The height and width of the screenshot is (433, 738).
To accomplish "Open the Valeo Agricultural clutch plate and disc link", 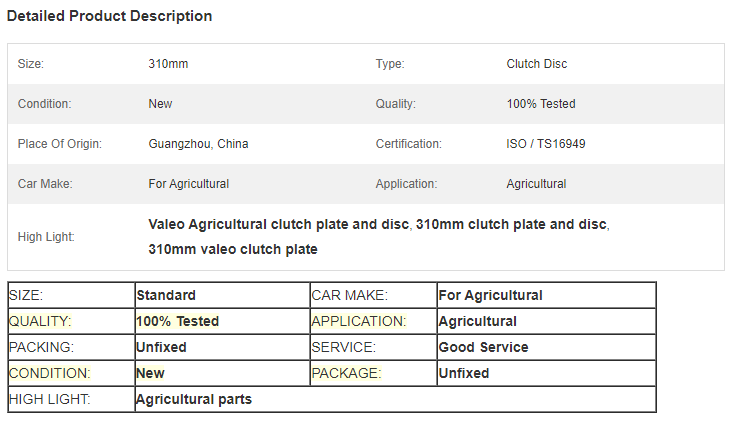I will [278, 225].
